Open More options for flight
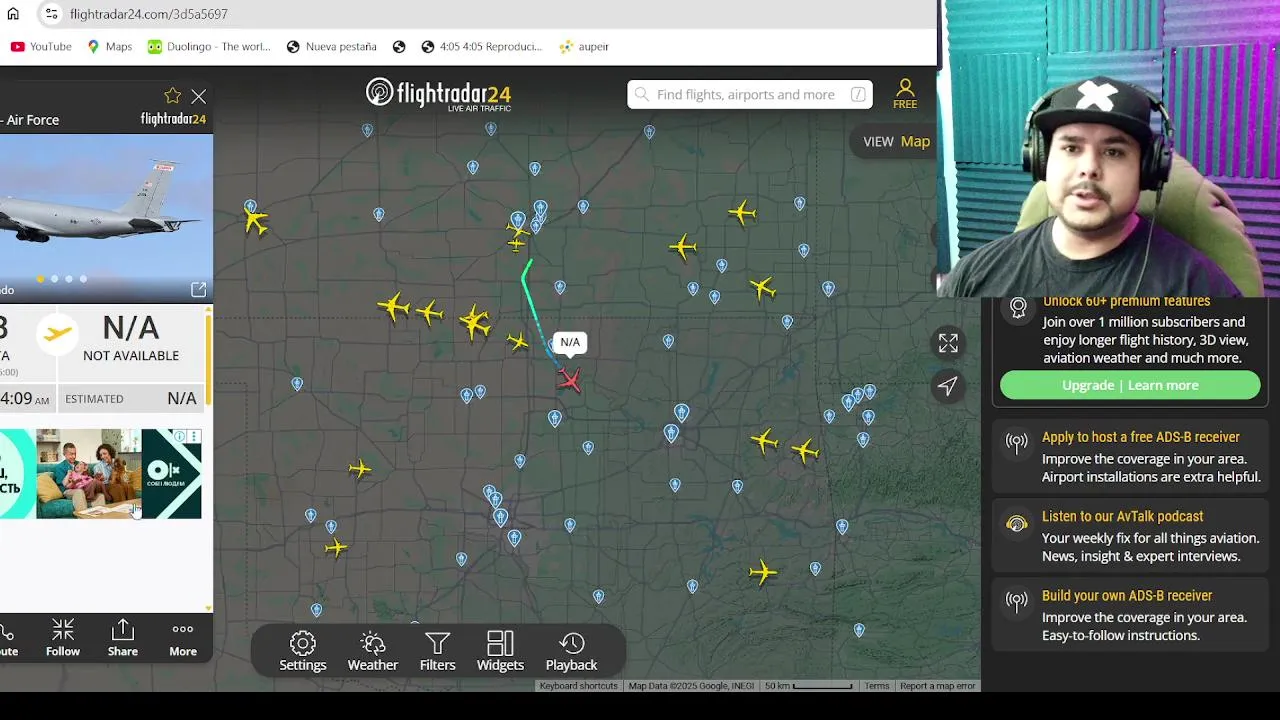 pos(183,638)
